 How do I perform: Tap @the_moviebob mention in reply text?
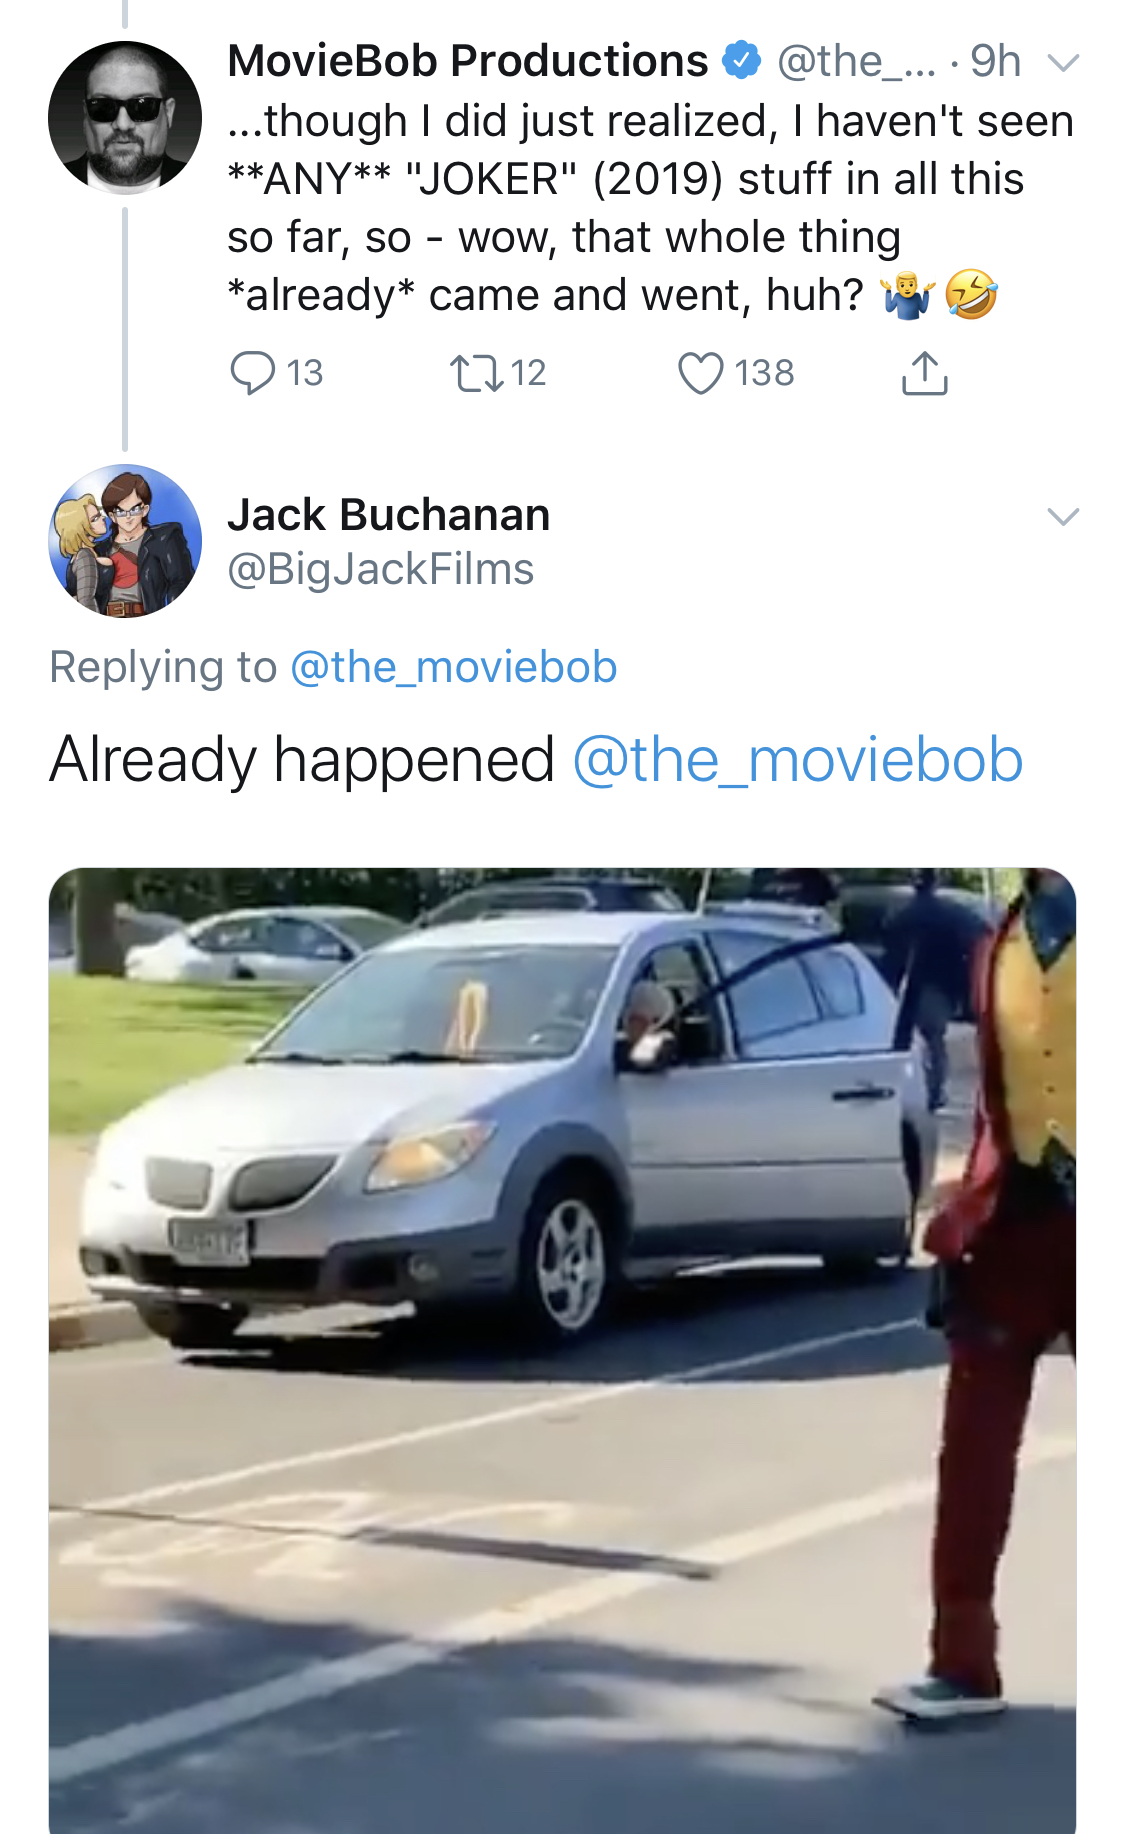(798, 759)
